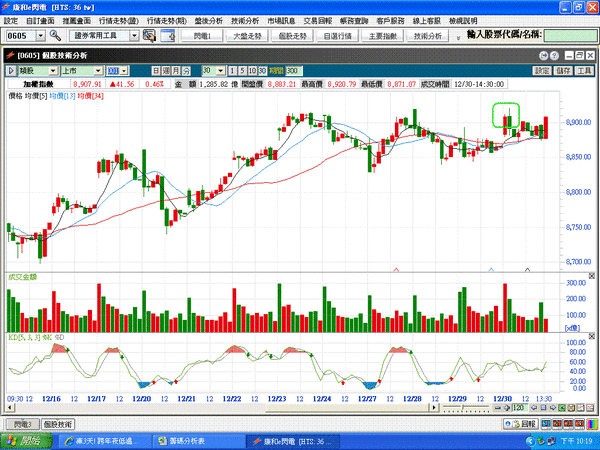Viewport: 600px width, 450px height.
Task: Open the round help icon in chart title bar
Action: [x=554, y=56]
